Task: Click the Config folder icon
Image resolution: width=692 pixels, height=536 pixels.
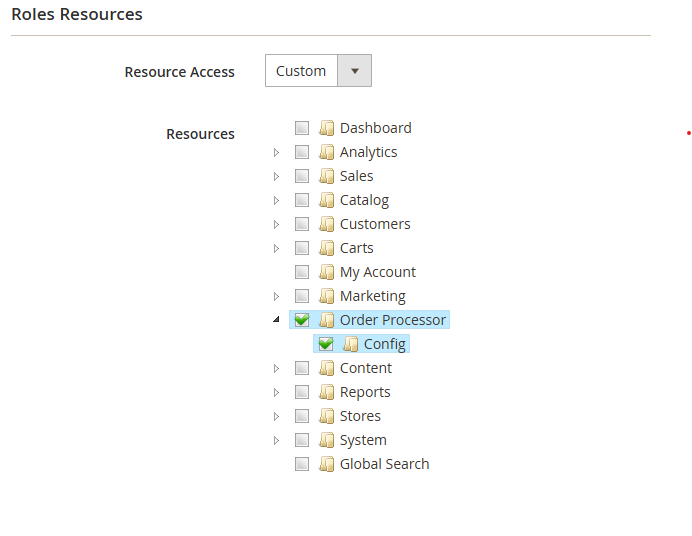Action: 350,344
